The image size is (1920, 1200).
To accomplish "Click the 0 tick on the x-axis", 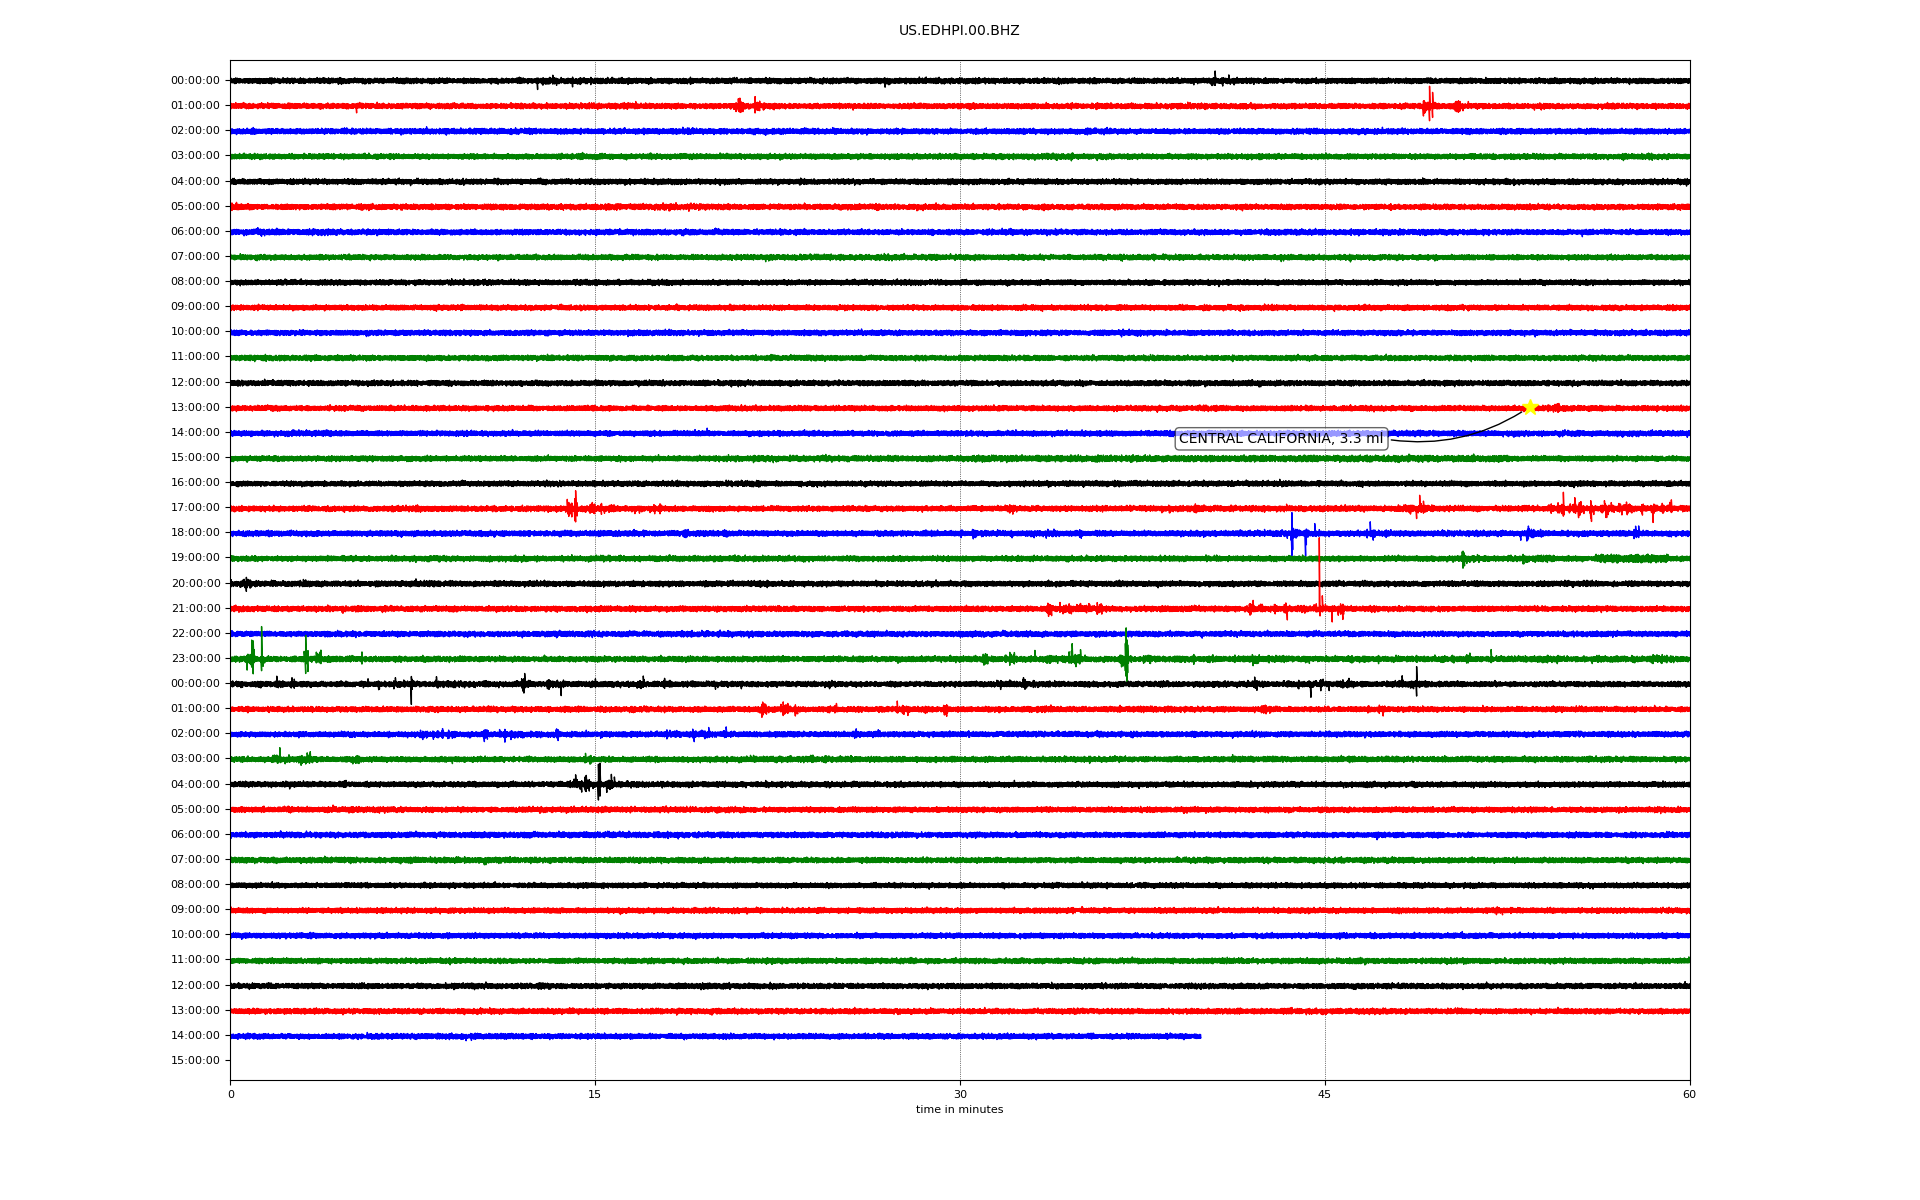I will click(231, 1094).
